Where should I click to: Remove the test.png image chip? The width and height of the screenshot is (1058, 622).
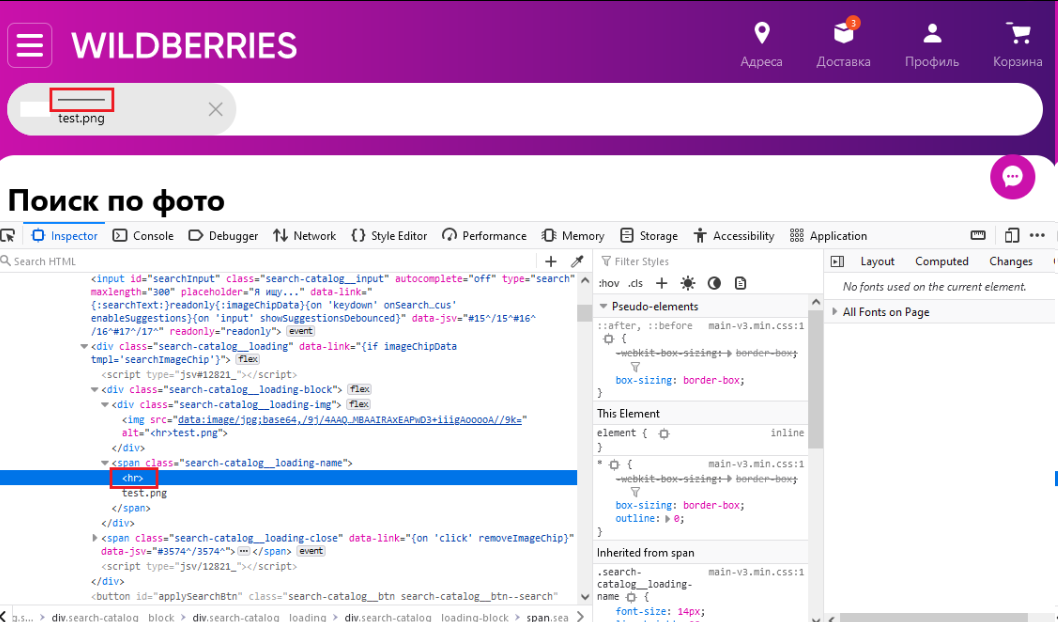pos(215,109)
